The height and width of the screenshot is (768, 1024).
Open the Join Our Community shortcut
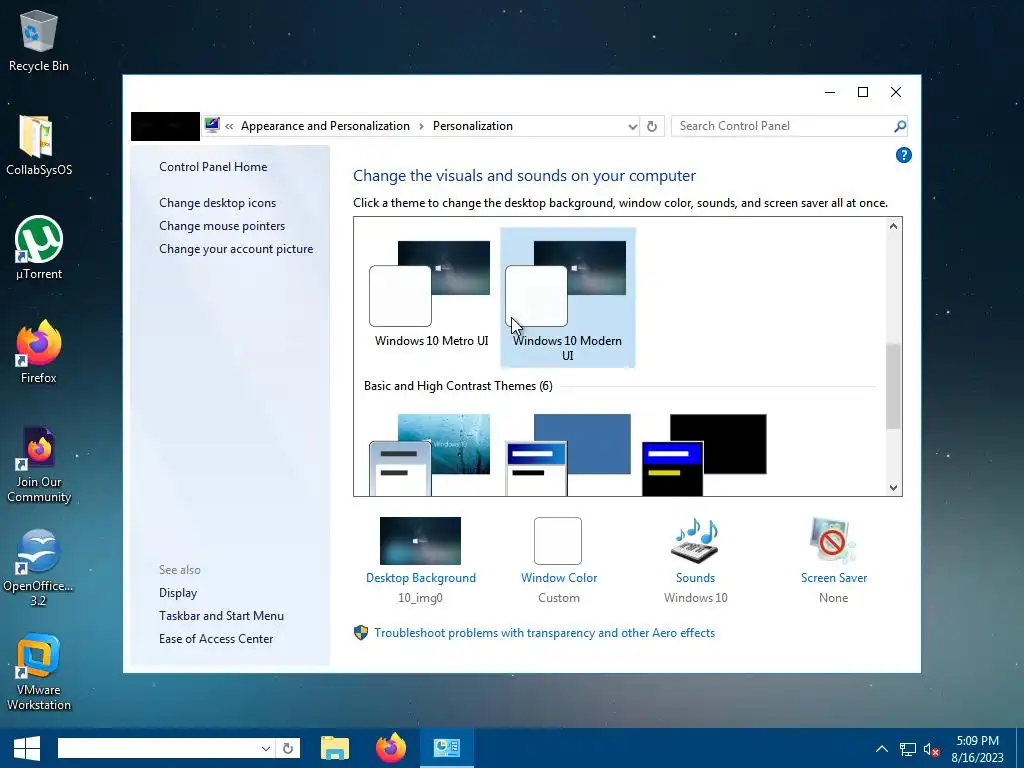39,464
